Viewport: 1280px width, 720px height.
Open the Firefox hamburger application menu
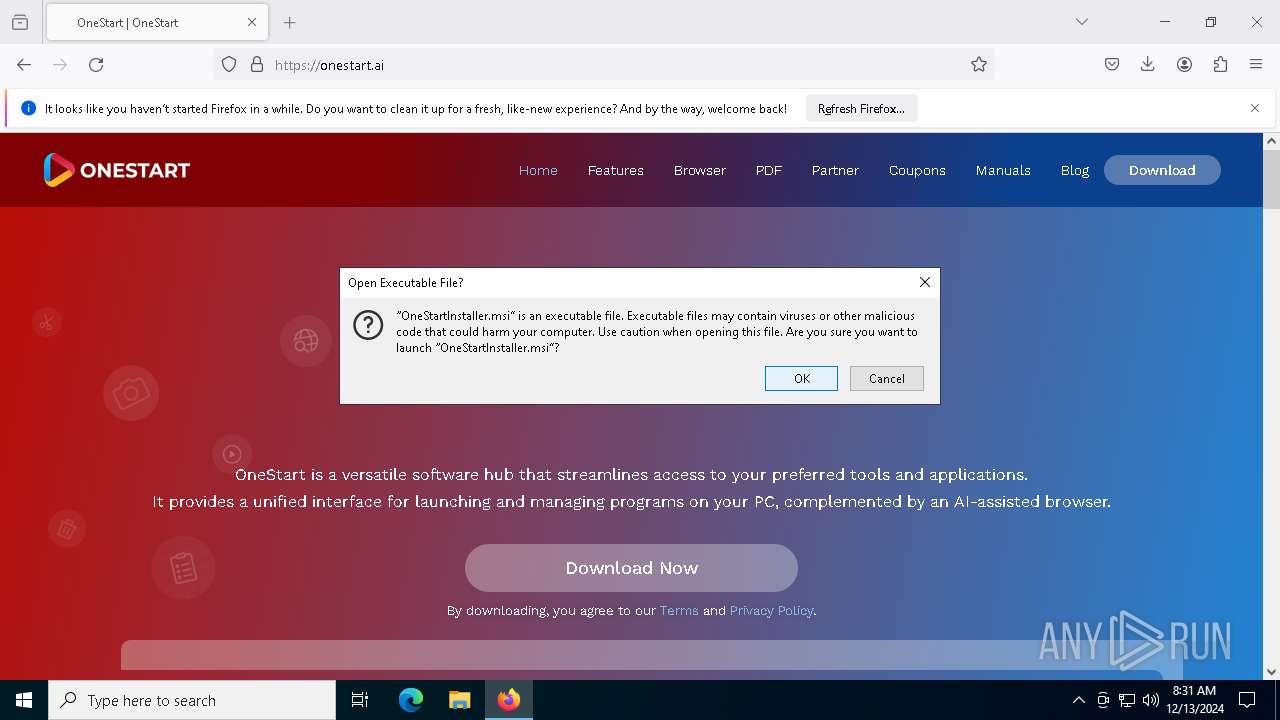pyautogui.click(x=1256, y=64)
